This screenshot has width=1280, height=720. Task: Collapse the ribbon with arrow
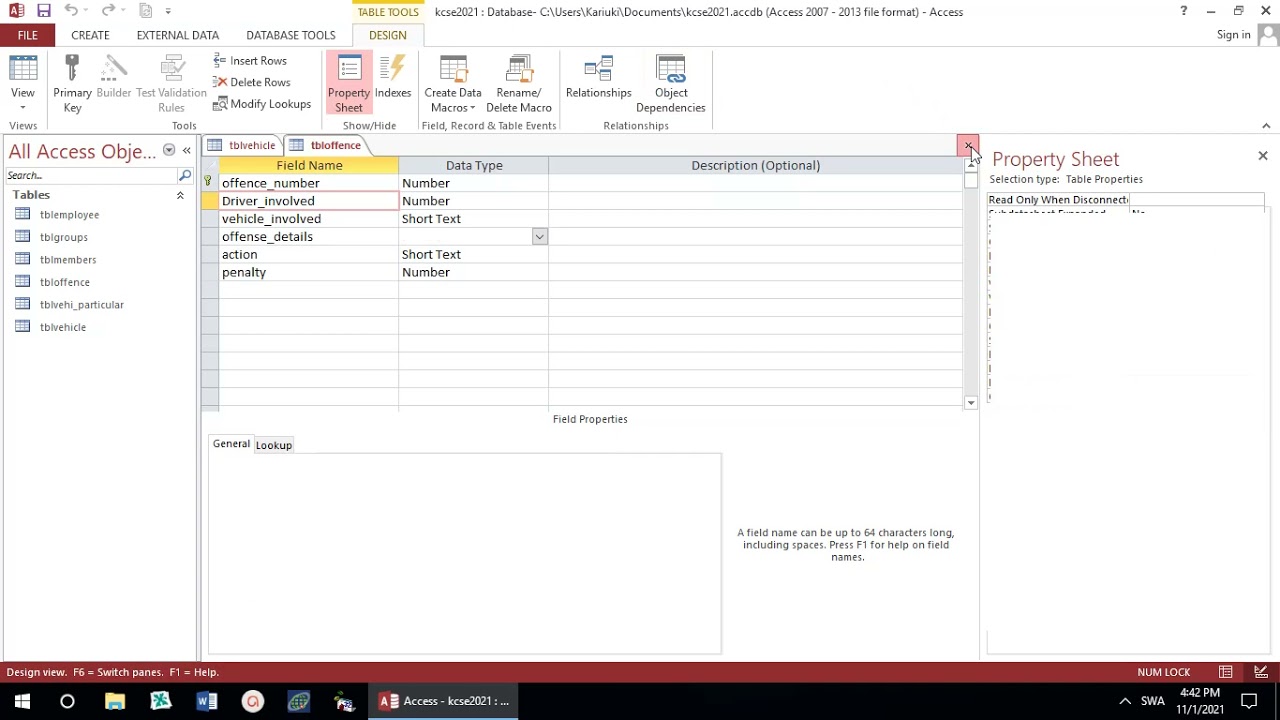[x=1266, y=126]
